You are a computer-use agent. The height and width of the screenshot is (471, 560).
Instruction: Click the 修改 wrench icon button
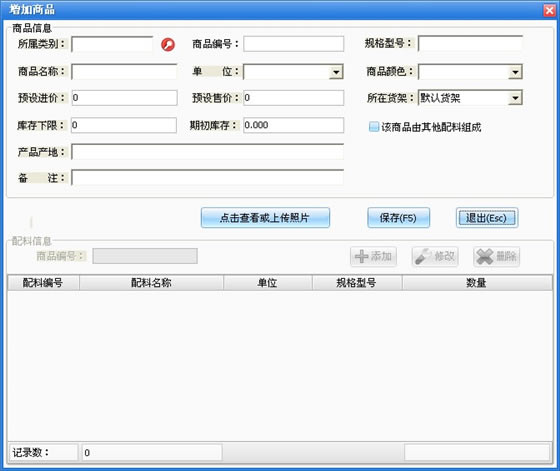coord(435,256)
